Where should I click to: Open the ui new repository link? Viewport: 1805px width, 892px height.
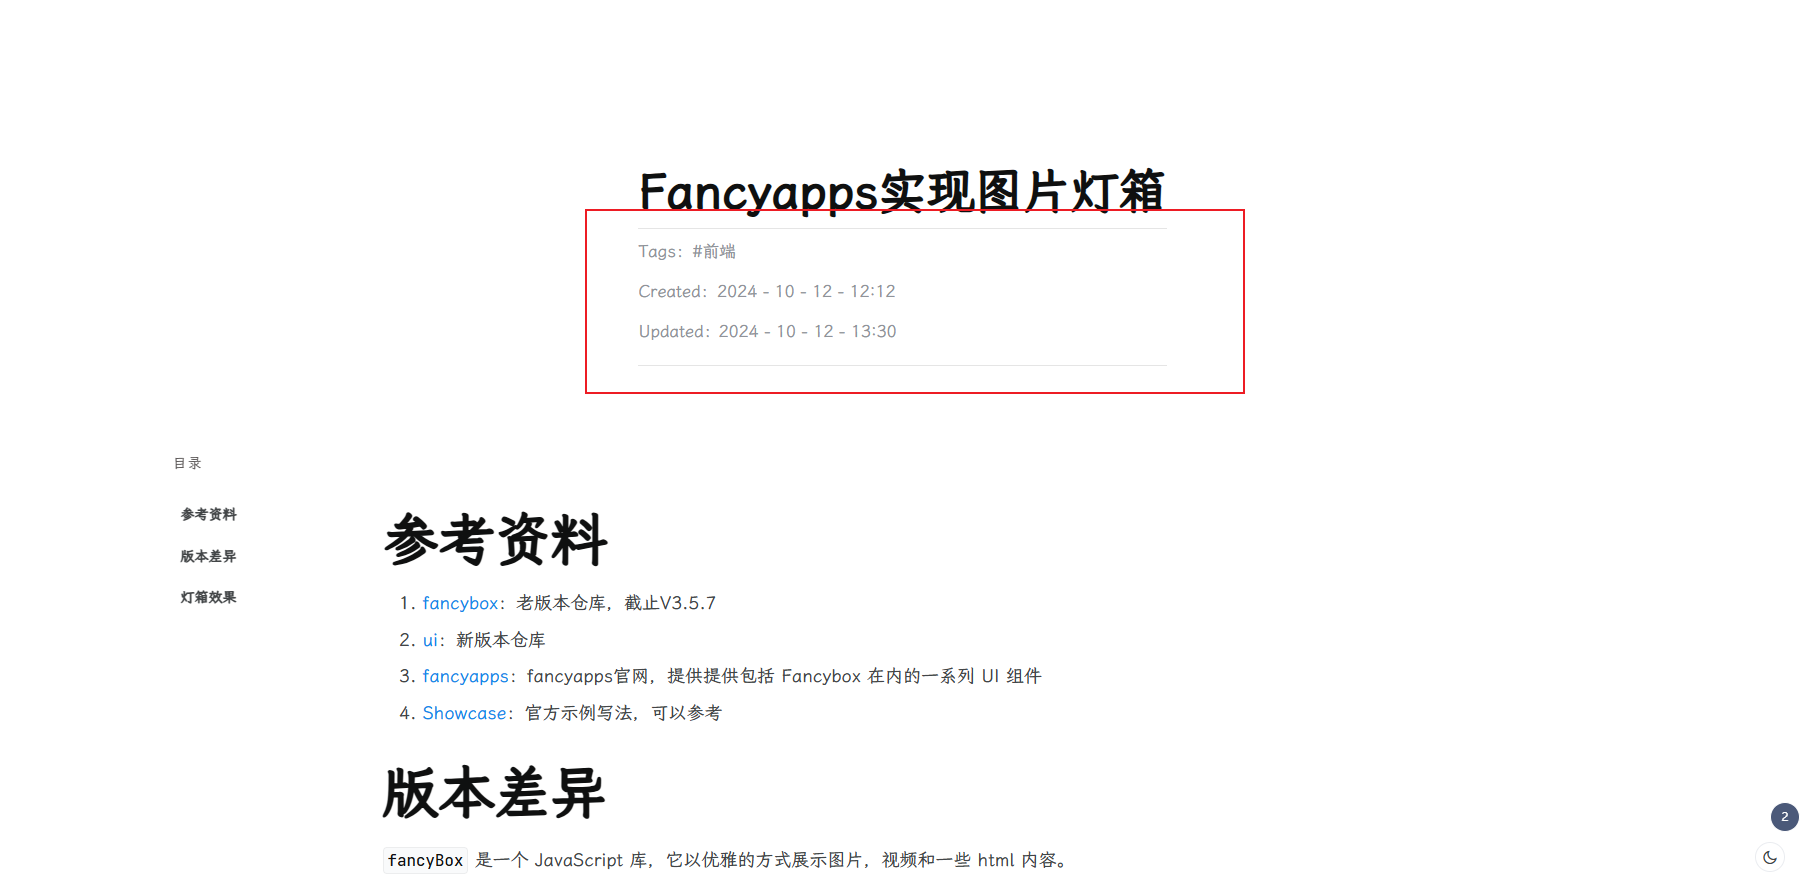pos(430,640)
